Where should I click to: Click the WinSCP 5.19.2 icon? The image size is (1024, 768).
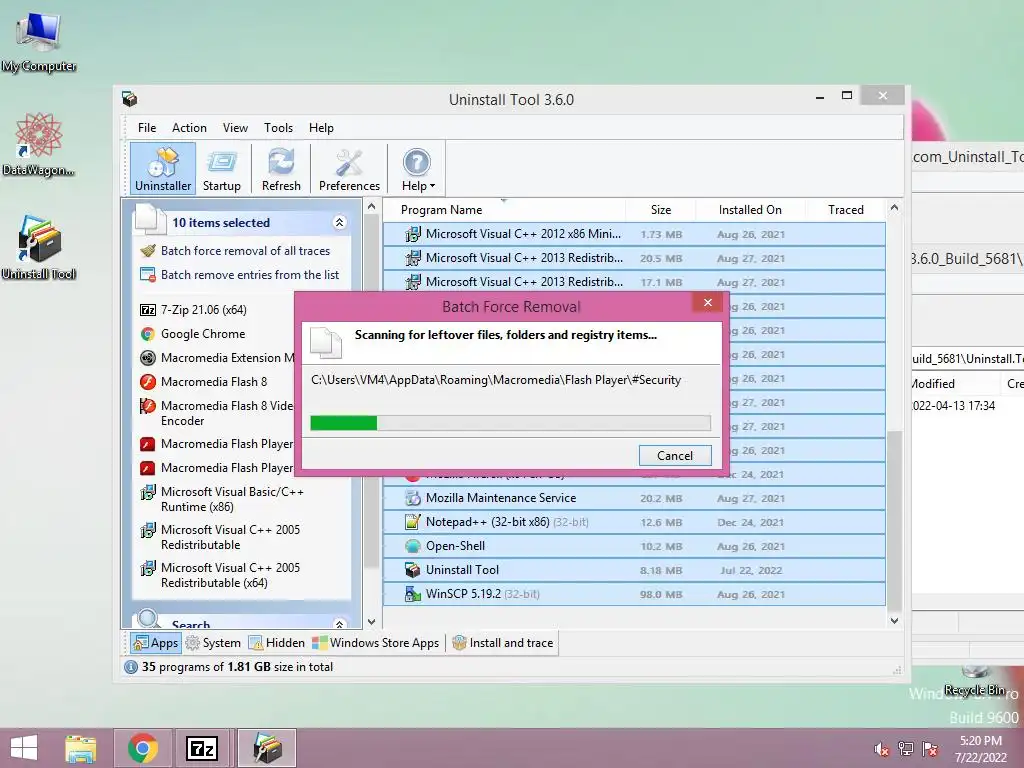(413, 594)
